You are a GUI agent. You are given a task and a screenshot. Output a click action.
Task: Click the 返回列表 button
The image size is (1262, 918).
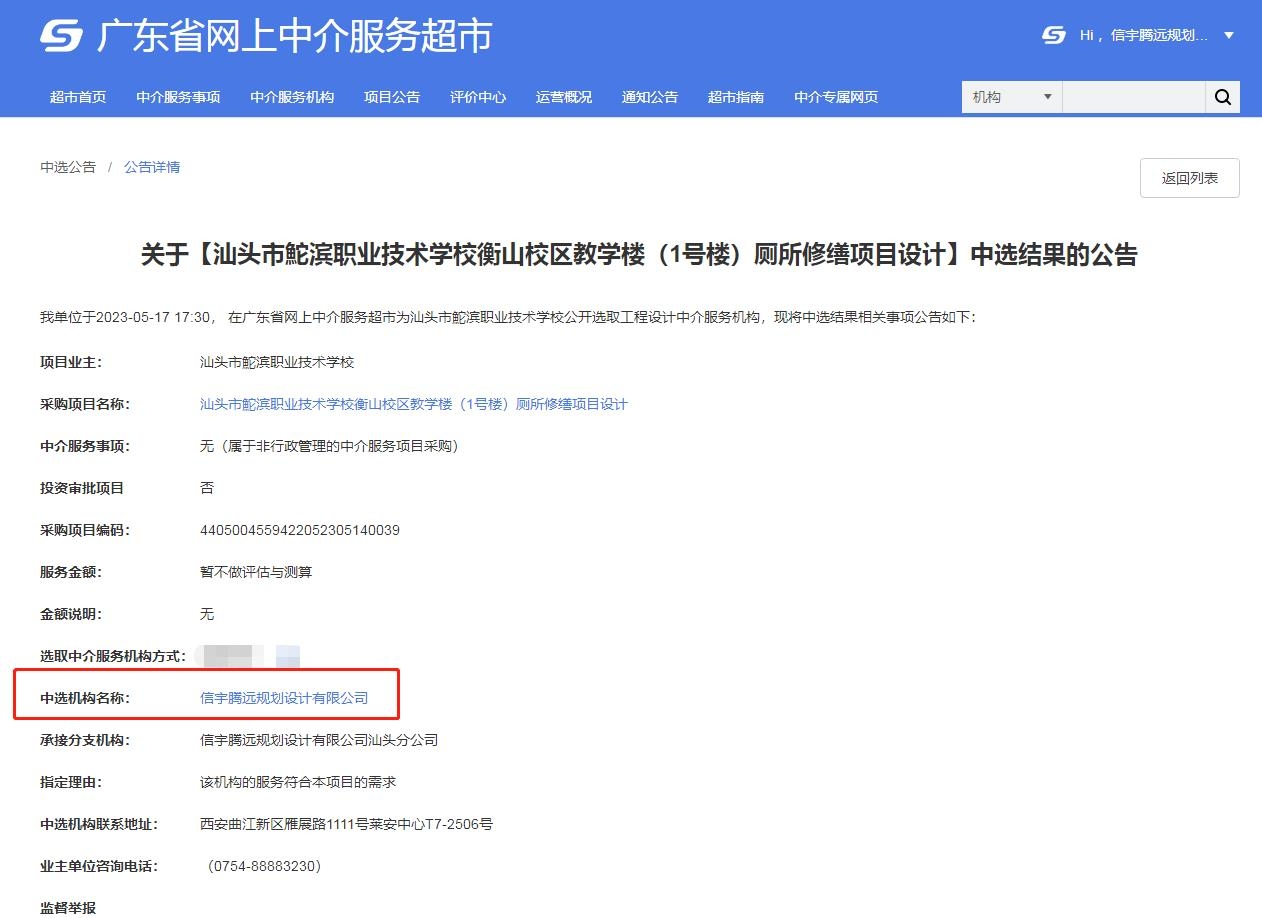point(1189,177)
